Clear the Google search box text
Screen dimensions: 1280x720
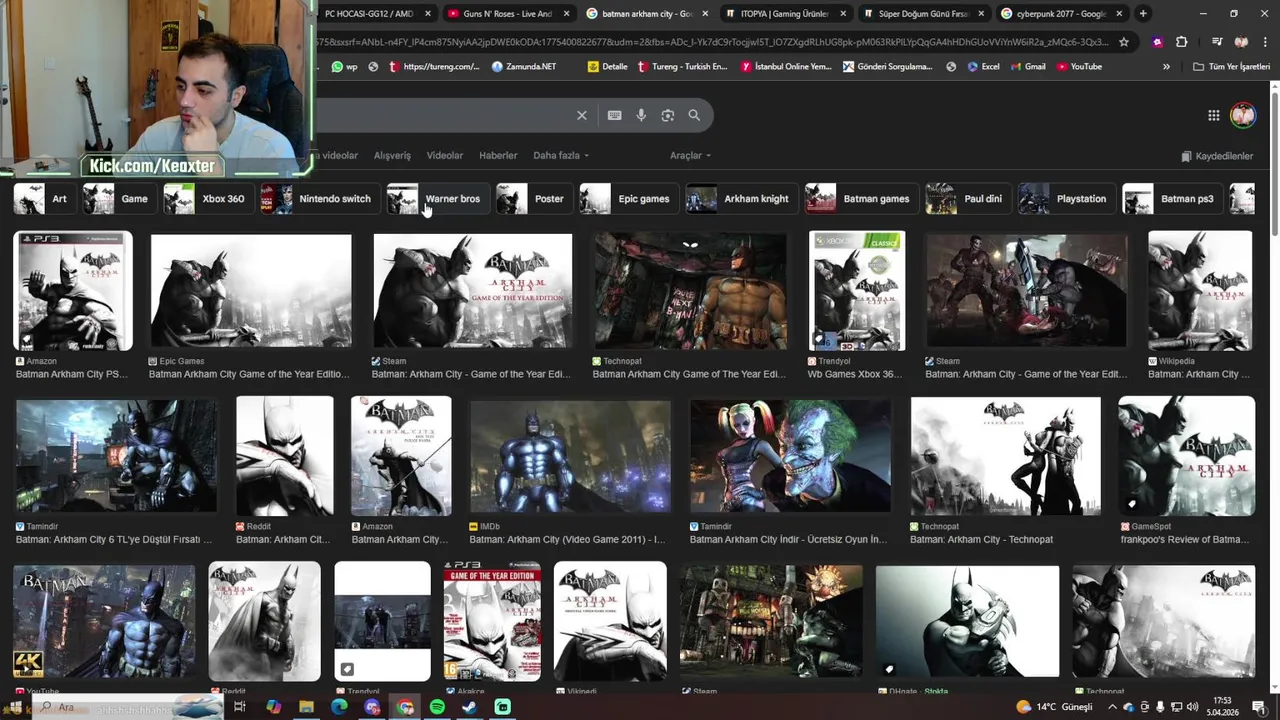581,115
